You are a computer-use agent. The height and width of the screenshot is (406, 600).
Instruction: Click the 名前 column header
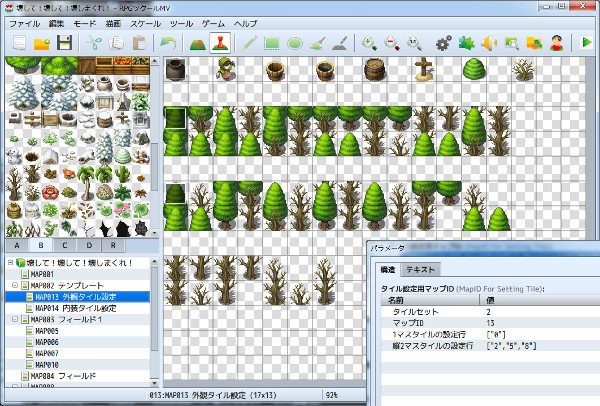(430, 300)
